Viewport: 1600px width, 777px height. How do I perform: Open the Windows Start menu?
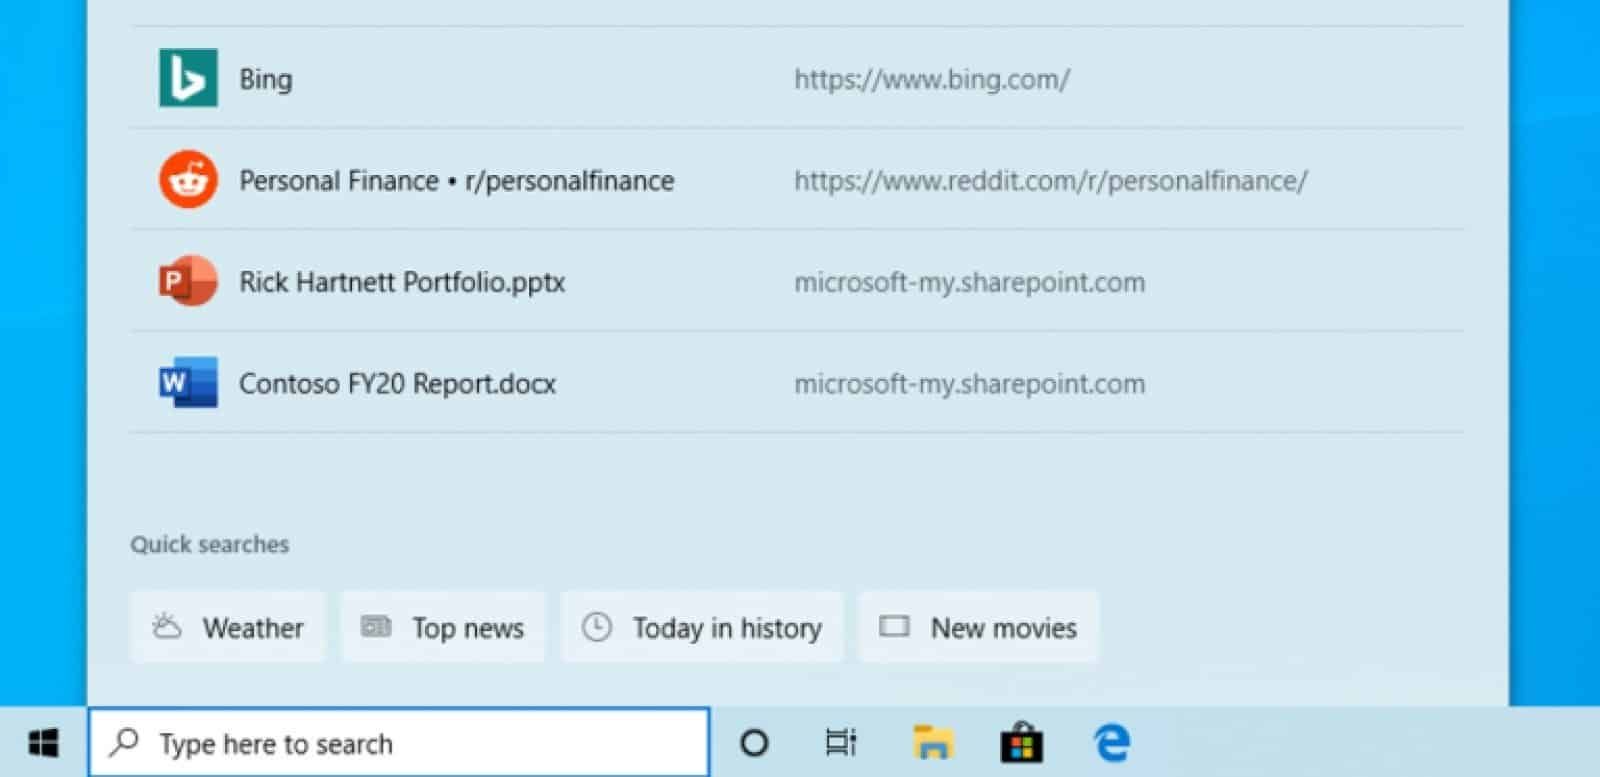tap(43, 743)
